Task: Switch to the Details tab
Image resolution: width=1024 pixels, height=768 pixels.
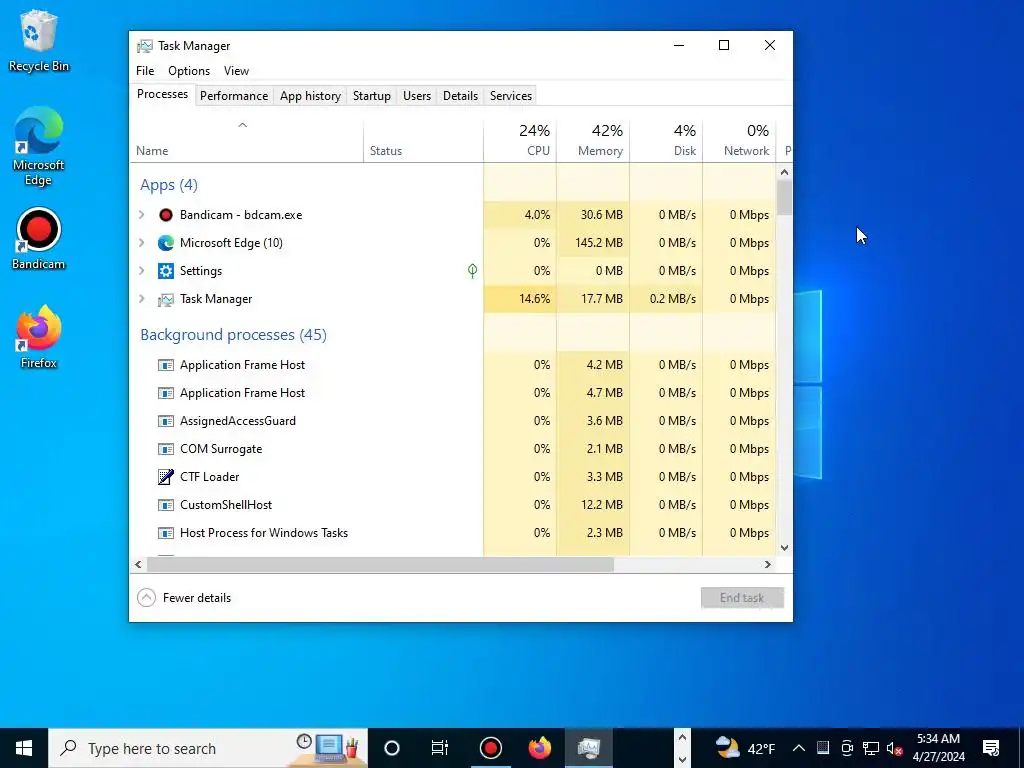Action: 460,96
